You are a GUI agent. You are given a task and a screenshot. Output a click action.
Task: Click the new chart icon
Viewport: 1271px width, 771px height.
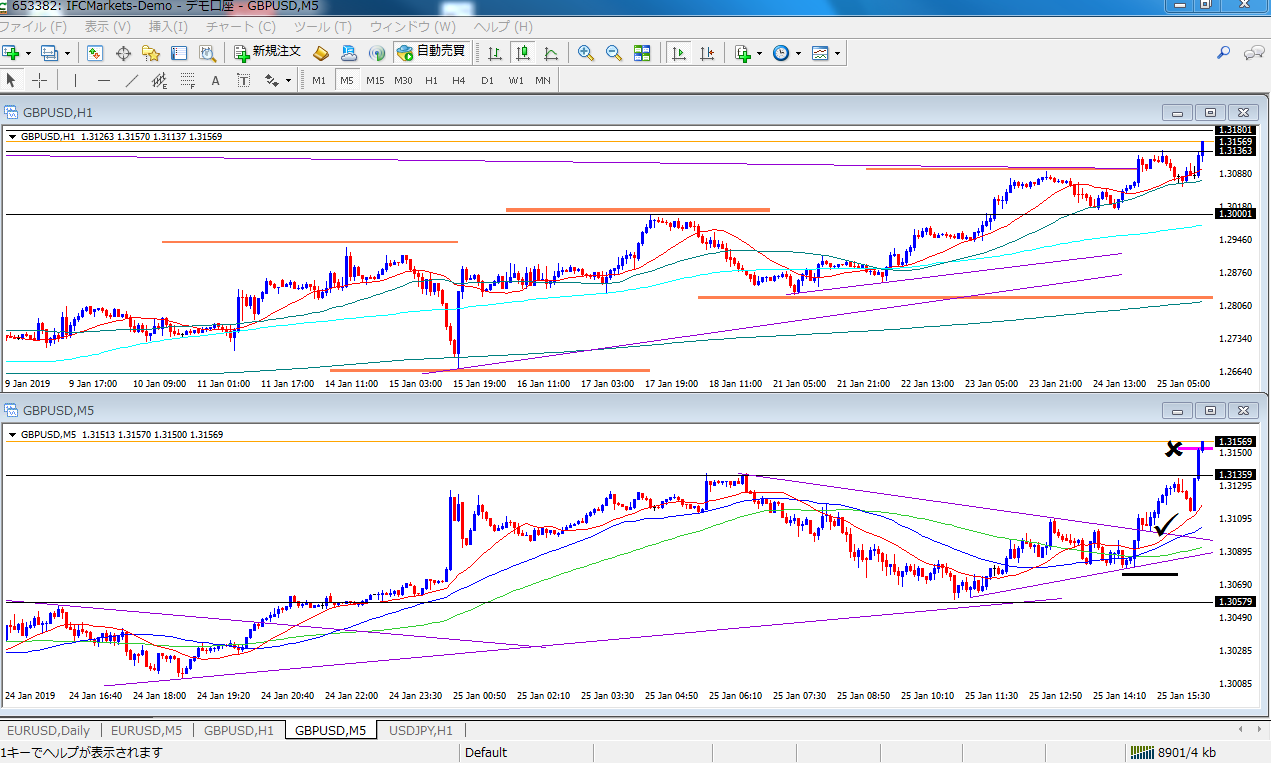(x=11, y=52)
